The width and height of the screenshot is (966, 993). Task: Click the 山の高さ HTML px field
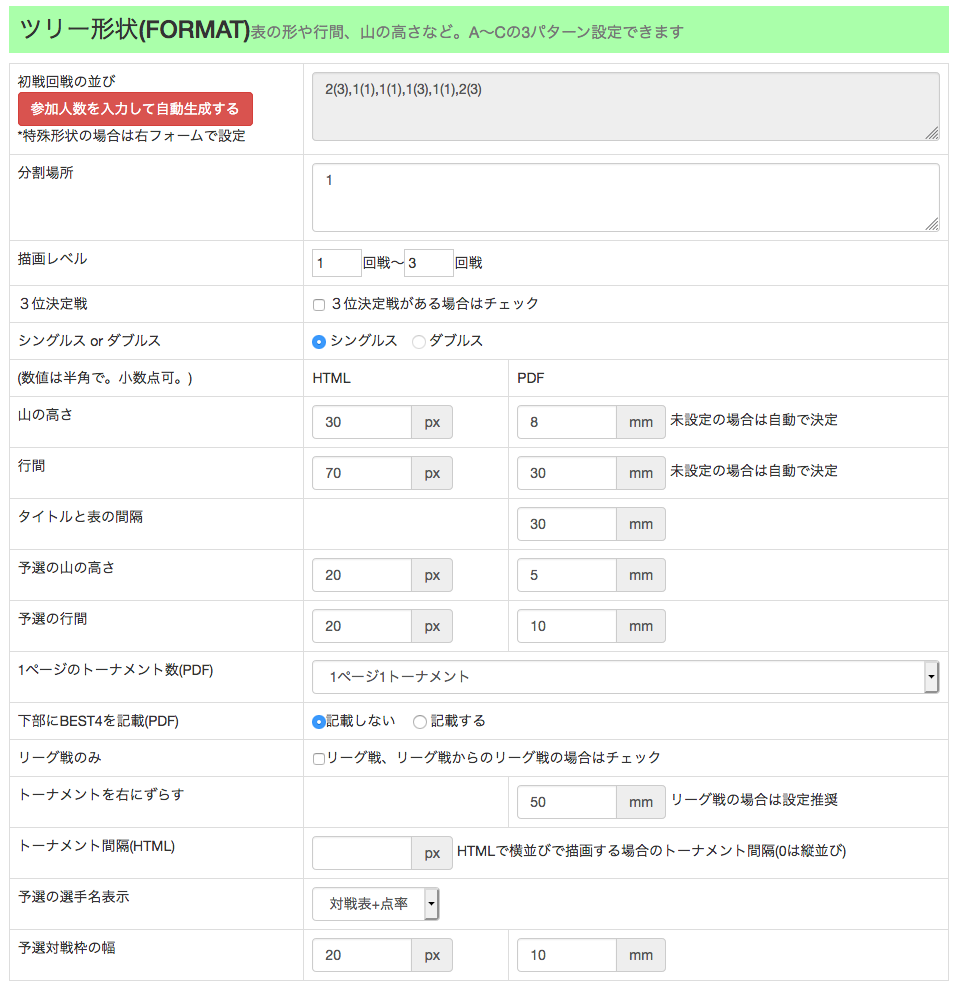point(362,422)
